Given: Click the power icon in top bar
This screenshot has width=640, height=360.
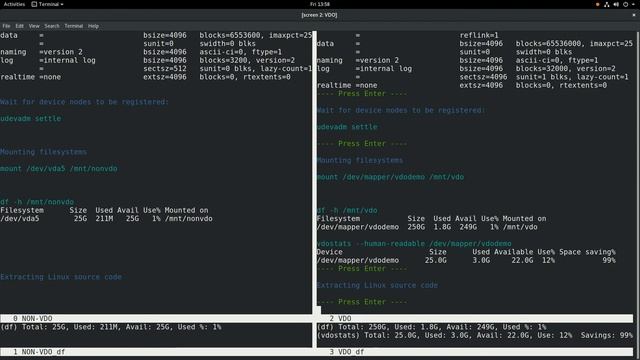Looking at the screenshot, I should [625, 4].
